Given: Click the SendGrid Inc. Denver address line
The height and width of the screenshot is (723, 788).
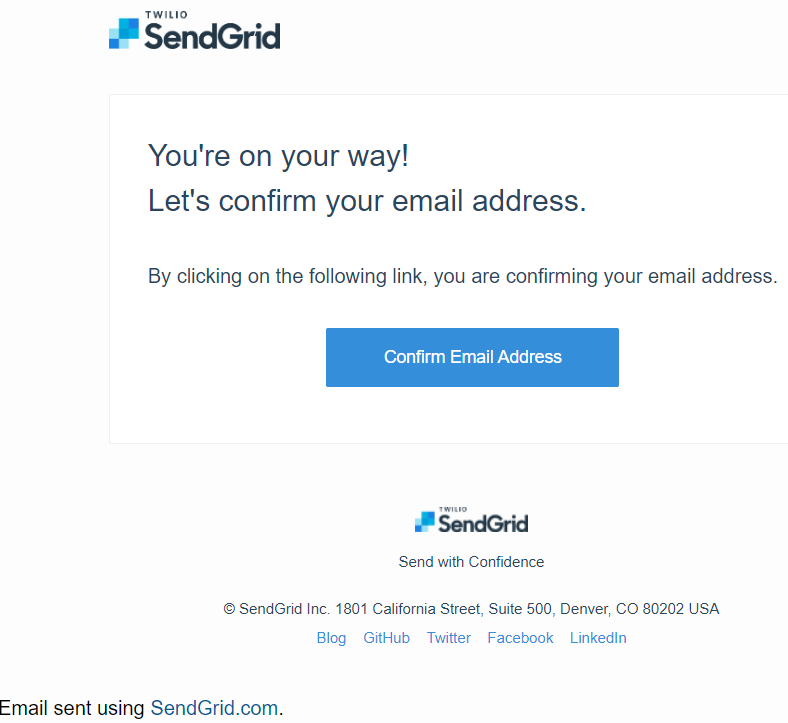Looking at the screenshot, I should [x=471, y=609].
